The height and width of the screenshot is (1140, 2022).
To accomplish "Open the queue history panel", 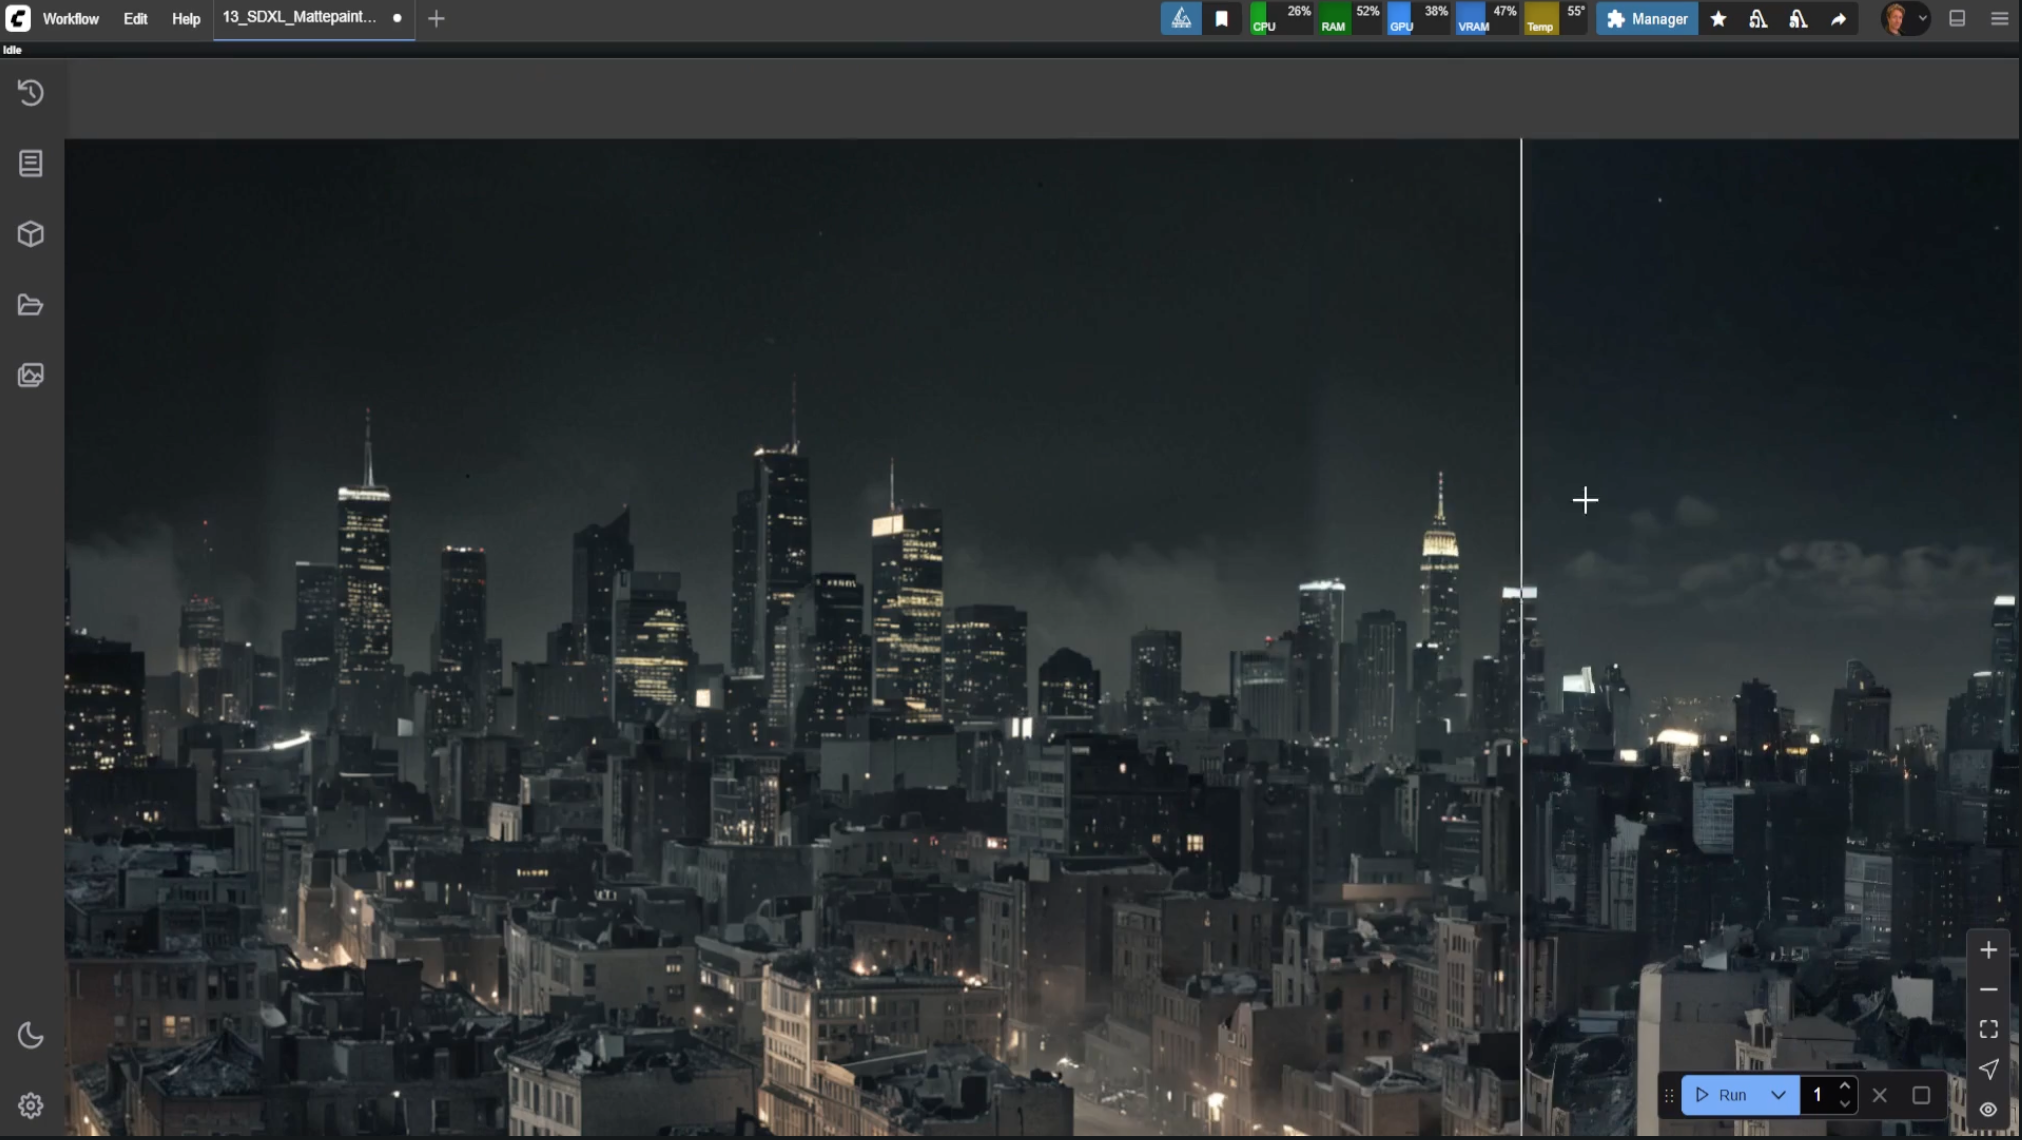I will (30, 92).
